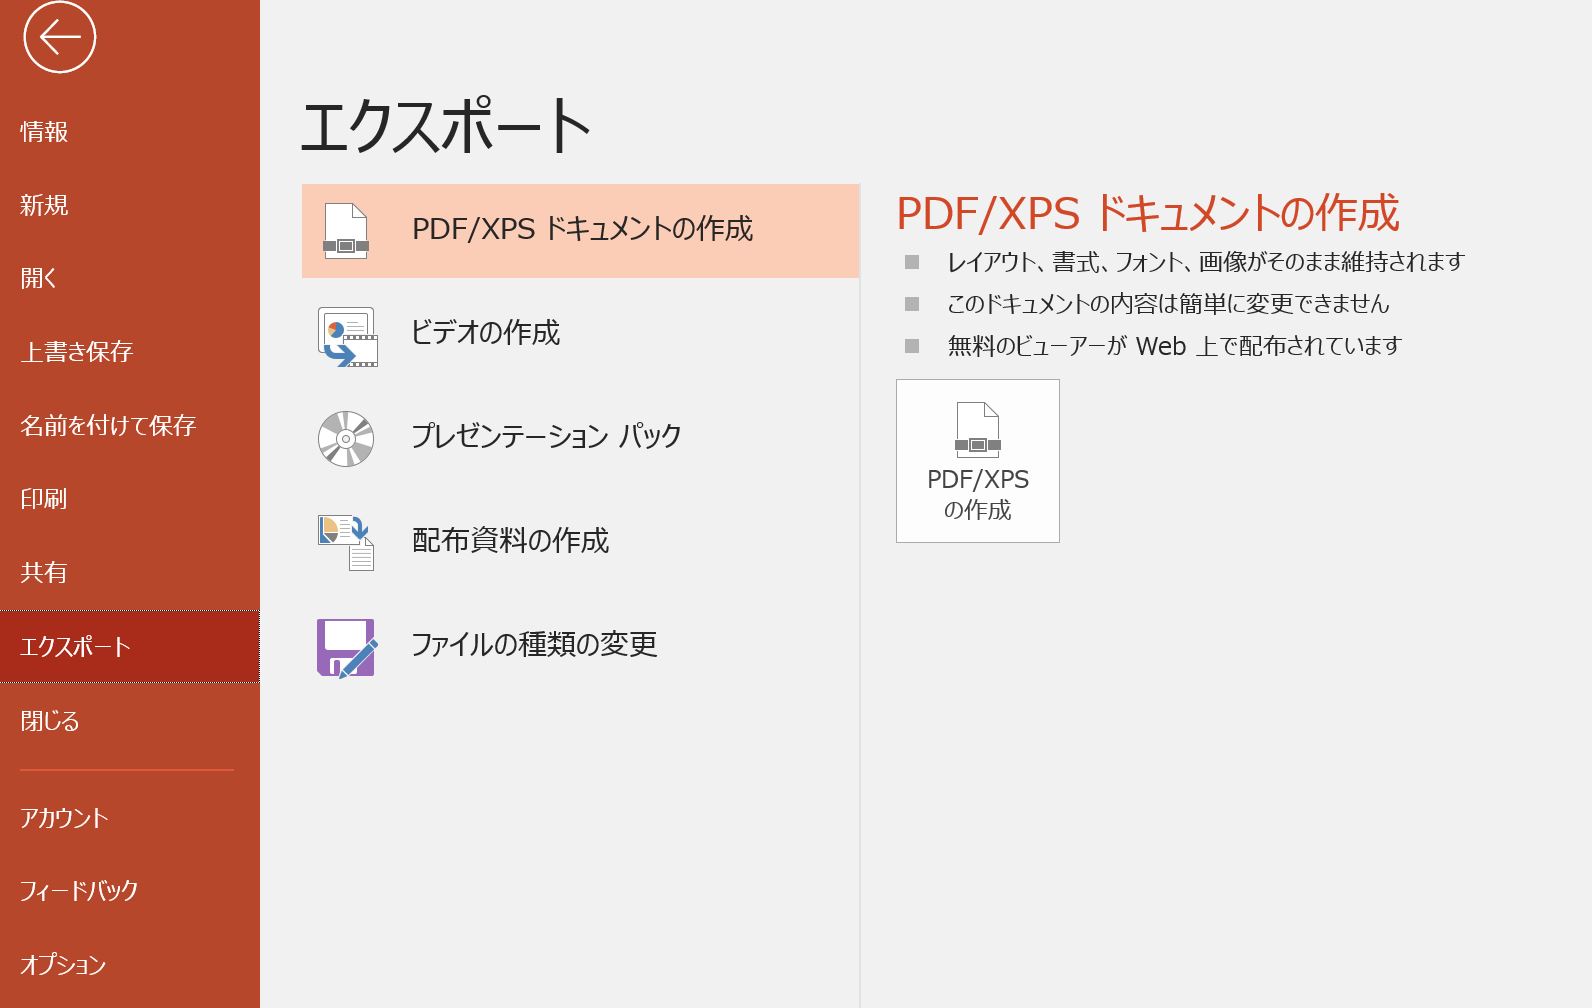Select the 配布資料の作成 option label
Image resolution: width=1592 pixels, height=1008 pixels.
[x=510, y=541]
